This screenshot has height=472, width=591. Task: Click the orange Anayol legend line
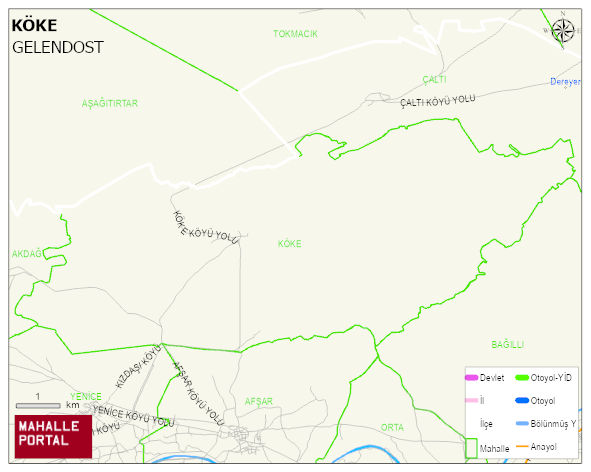(522, 446)
